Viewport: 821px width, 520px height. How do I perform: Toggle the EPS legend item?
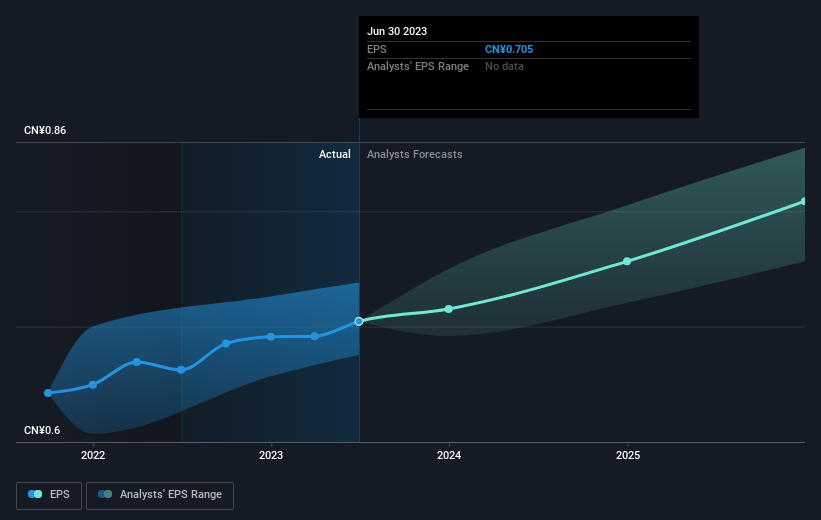click(x=49, y=495)
